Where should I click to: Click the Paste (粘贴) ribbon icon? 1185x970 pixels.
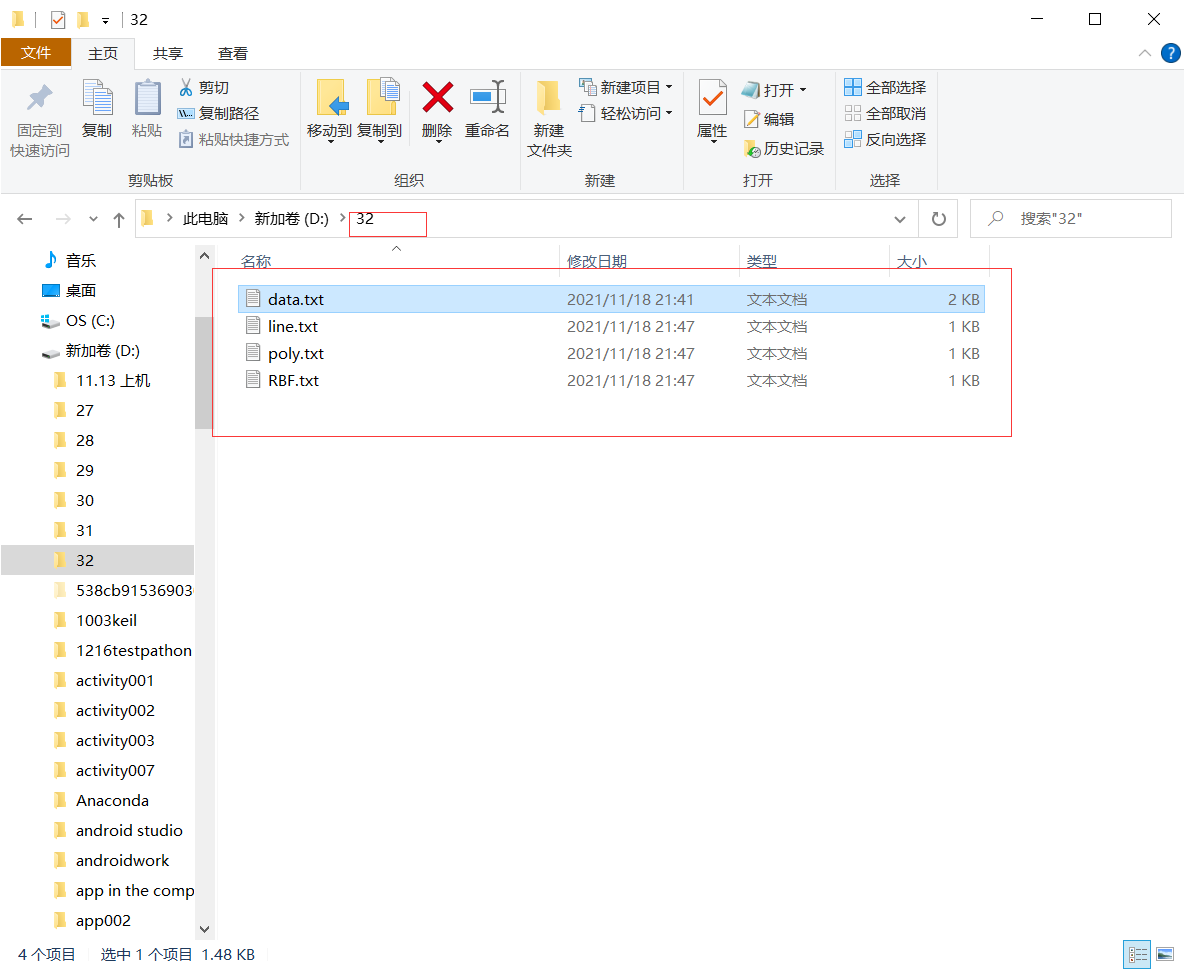pos(147,98)
